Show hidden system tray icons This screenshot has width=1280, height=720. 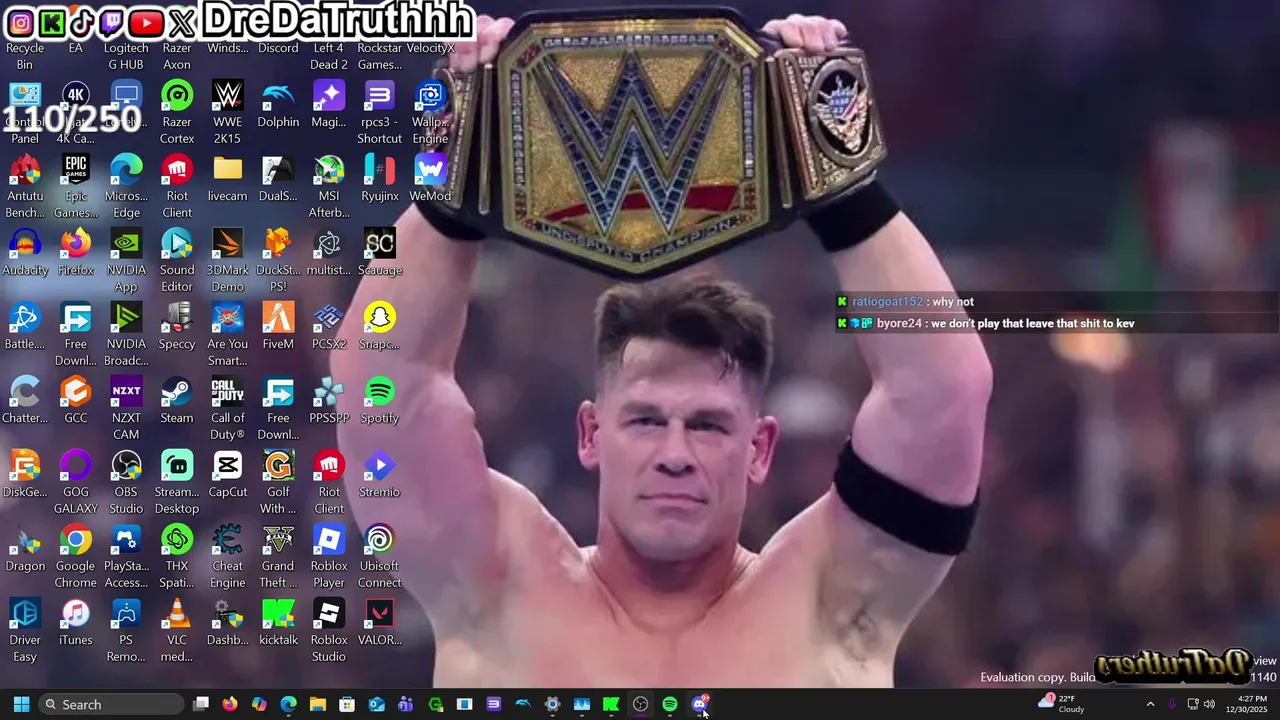pos(1150,704)
